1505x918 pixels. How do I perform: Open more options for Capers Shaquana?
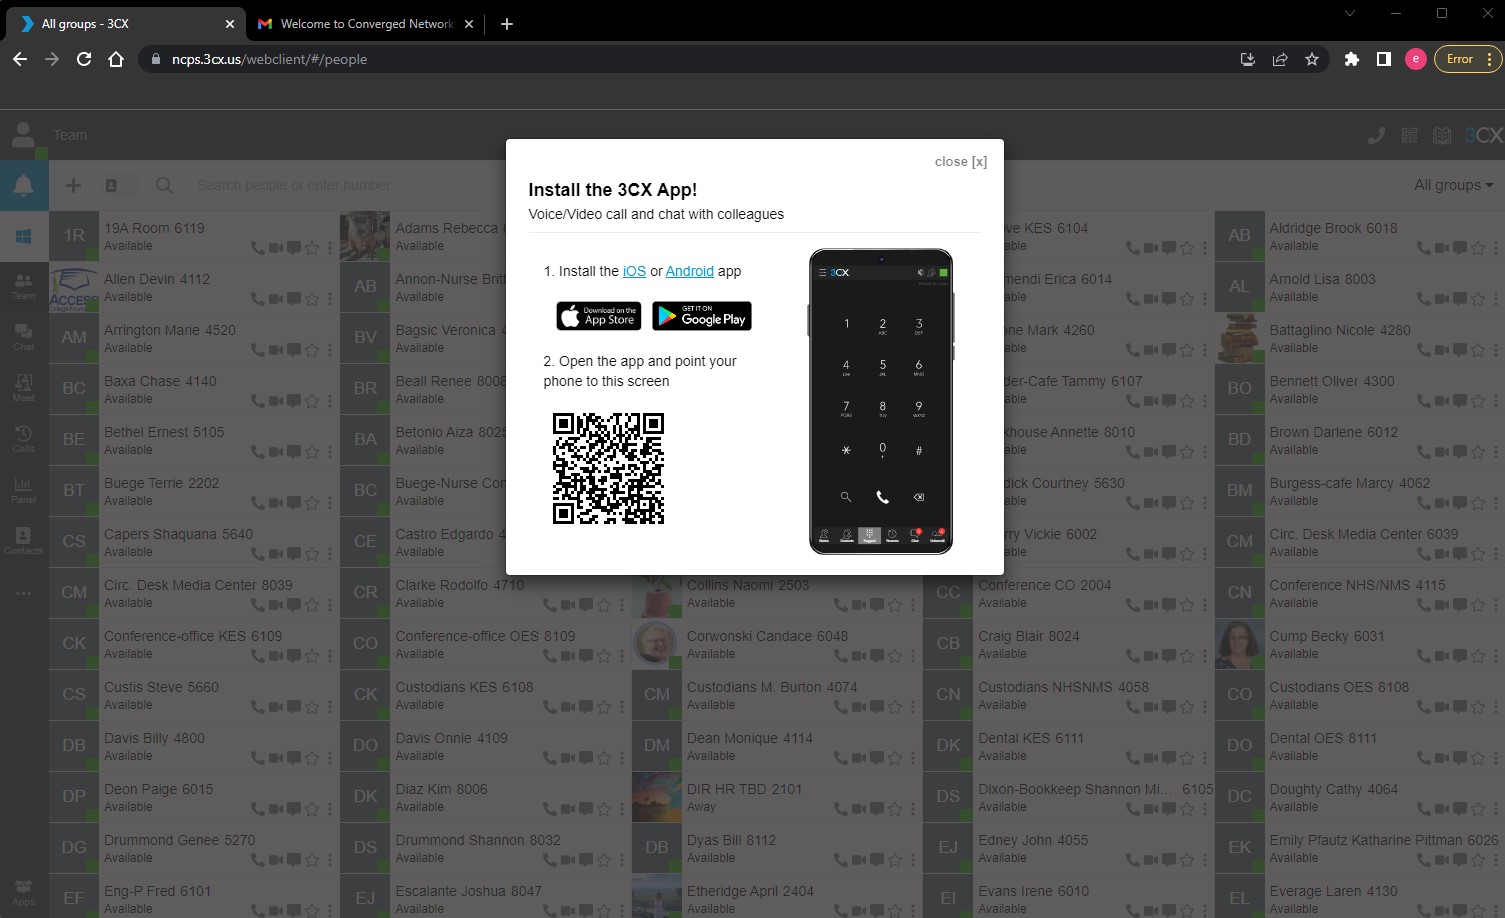tap(330, 554)
